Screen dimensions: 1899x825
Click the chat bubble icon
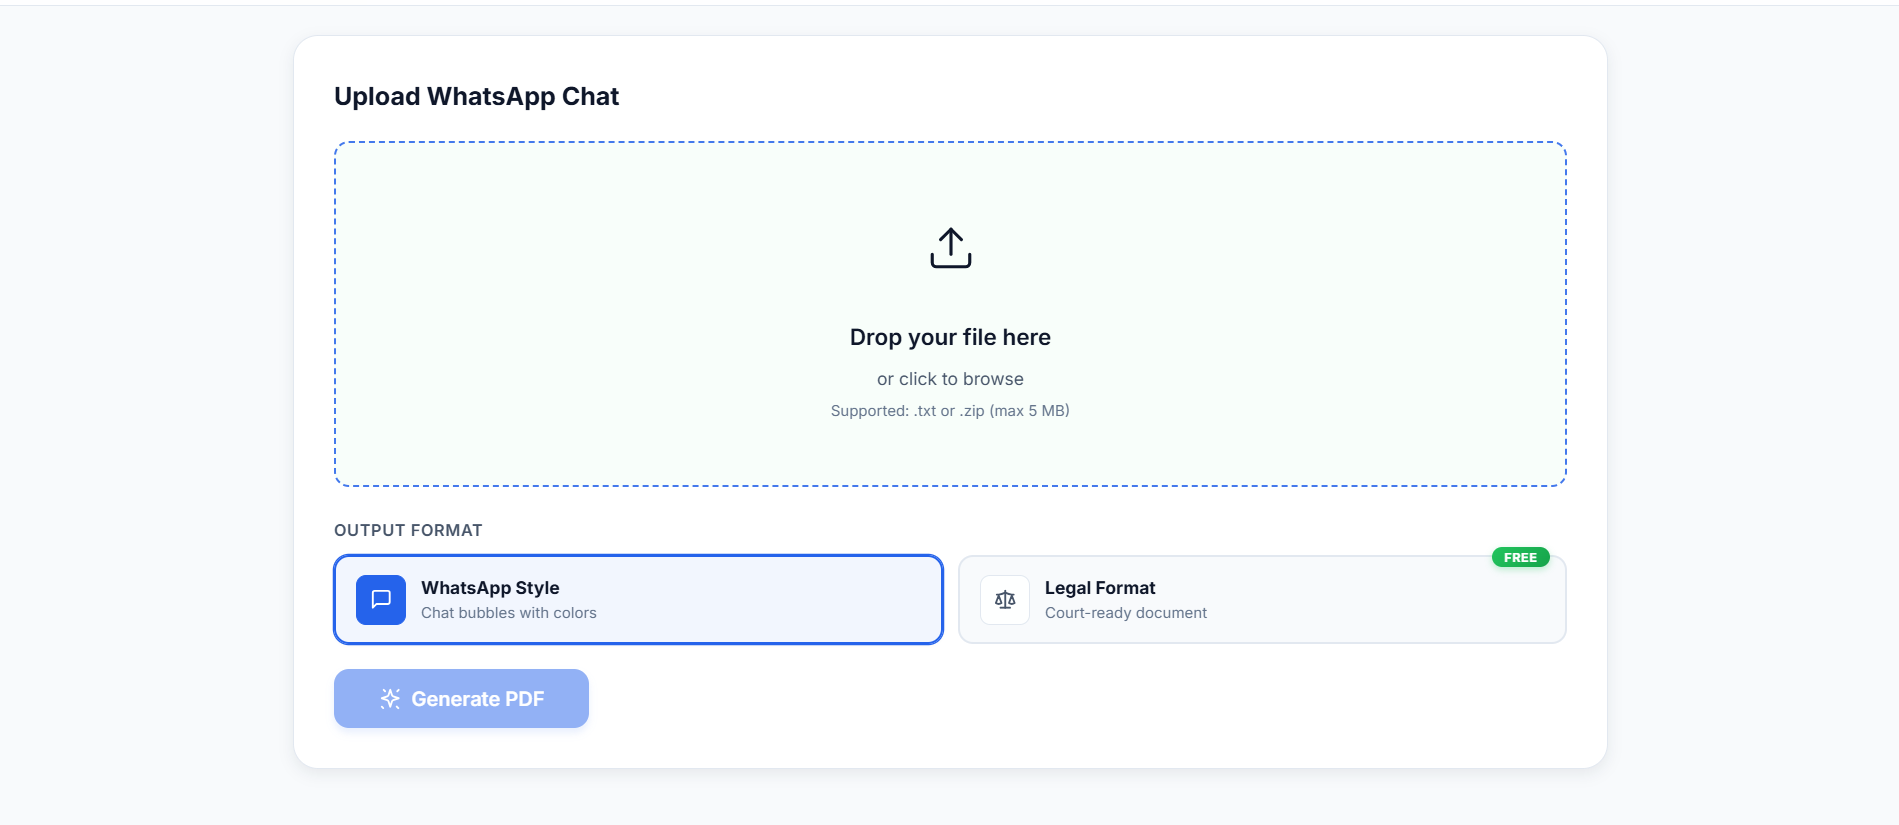381,600
